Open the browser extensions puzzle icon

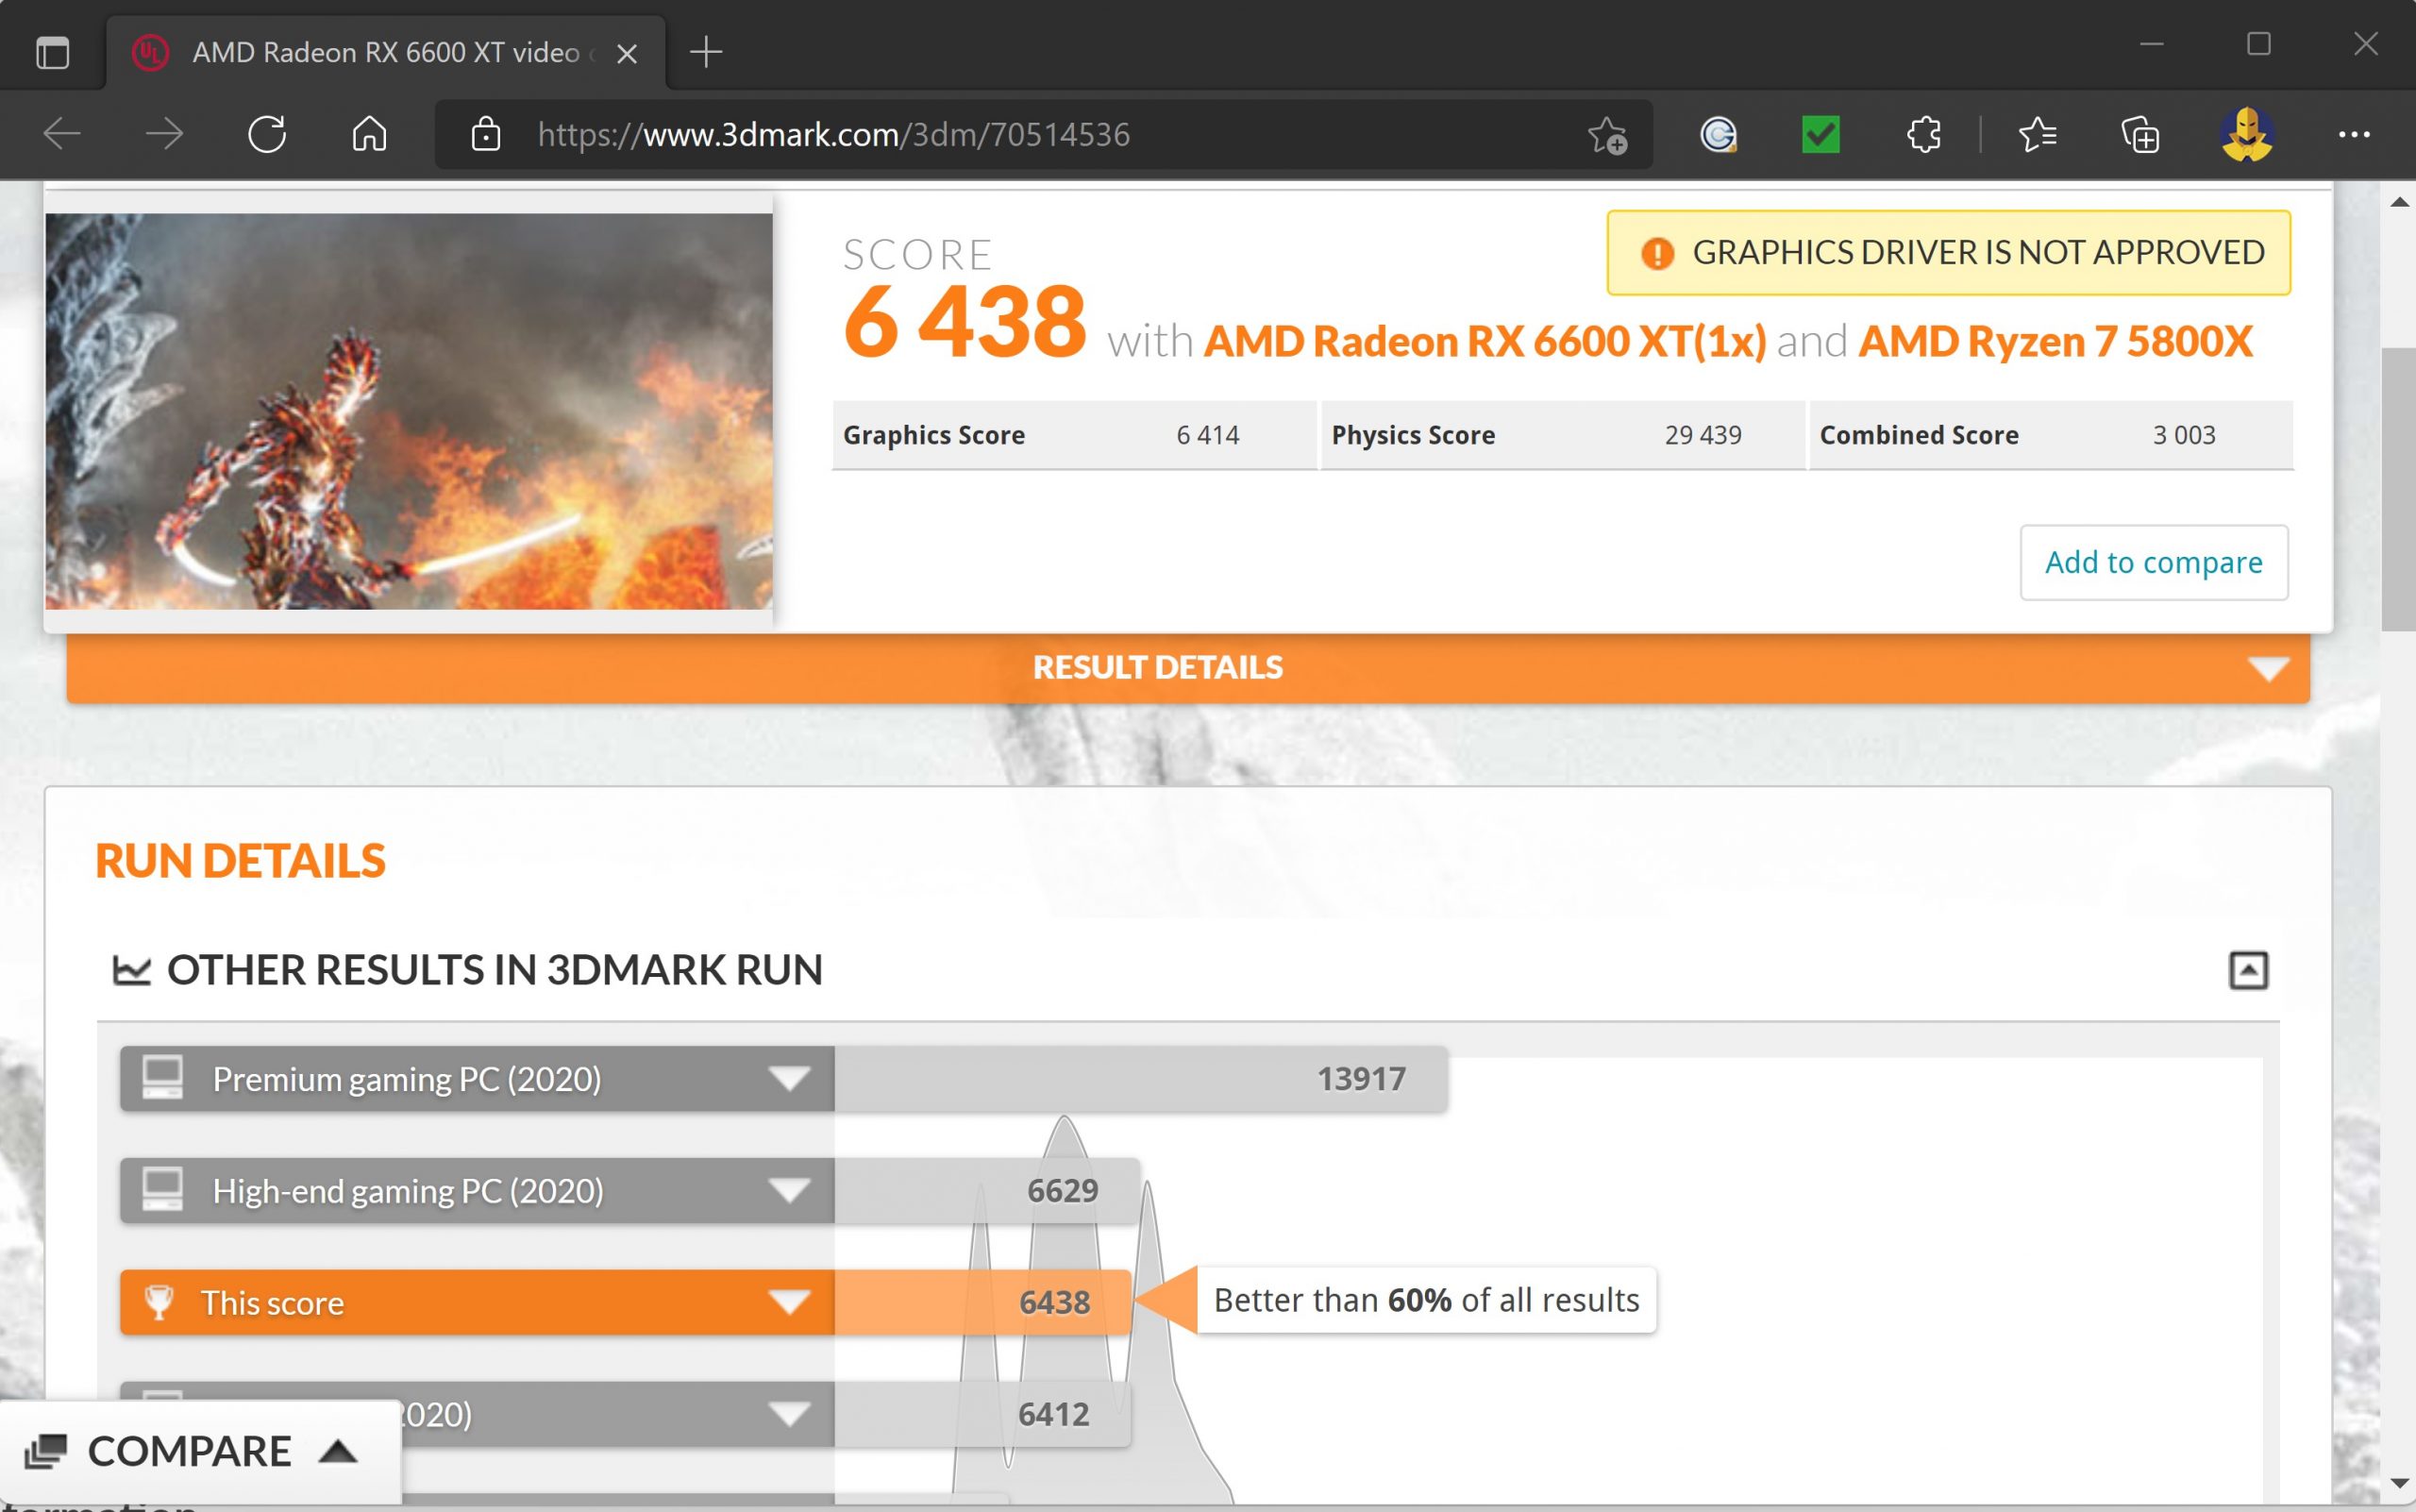click(x=1923, y=134)
